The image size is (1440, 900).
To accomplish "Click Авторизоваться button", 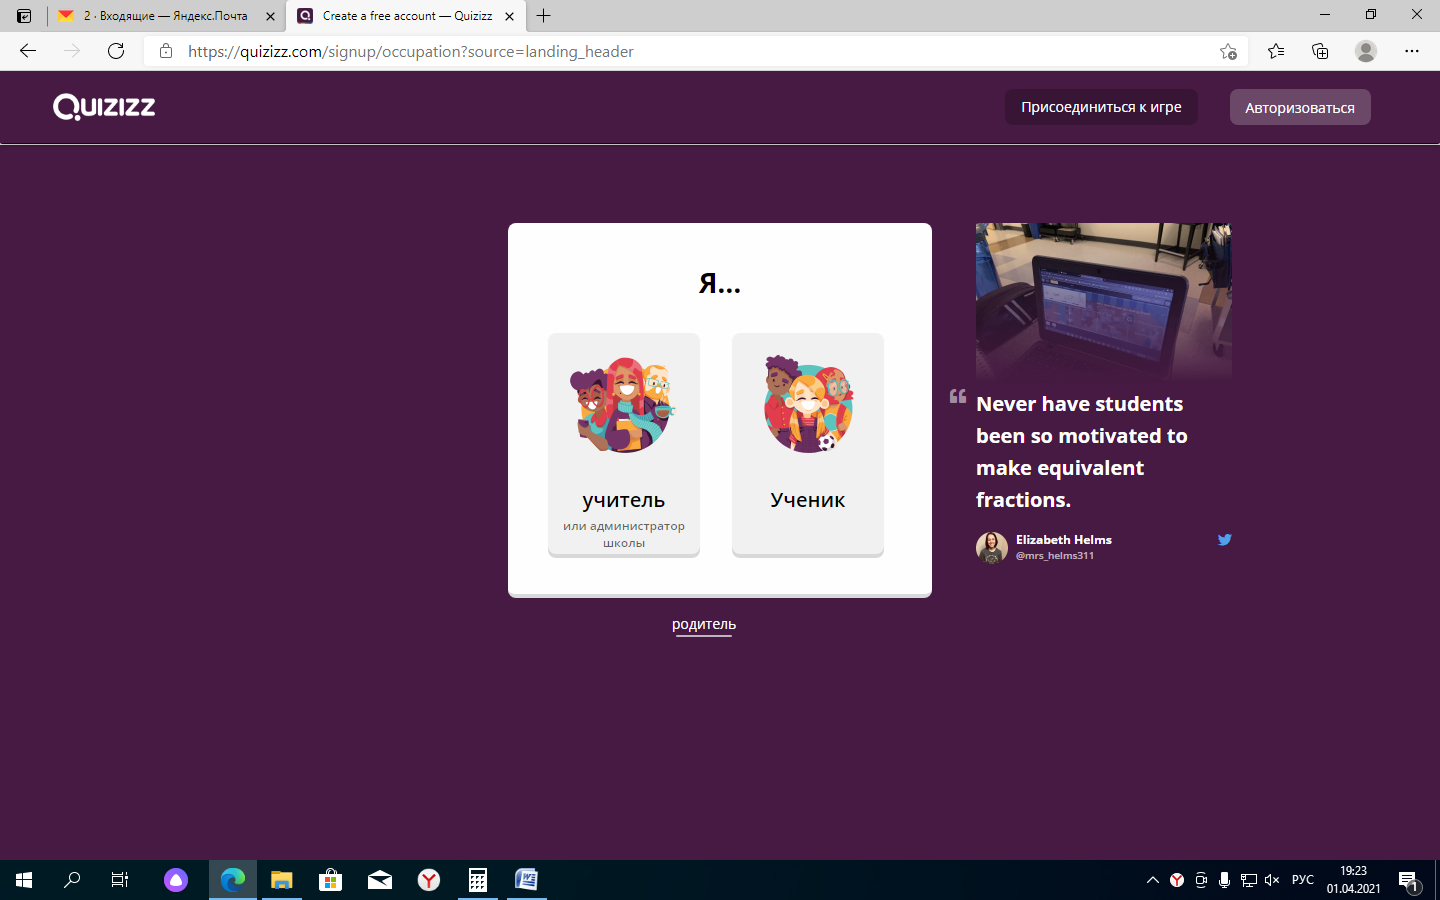I will pyautogui.click(x=1300, y=107).
